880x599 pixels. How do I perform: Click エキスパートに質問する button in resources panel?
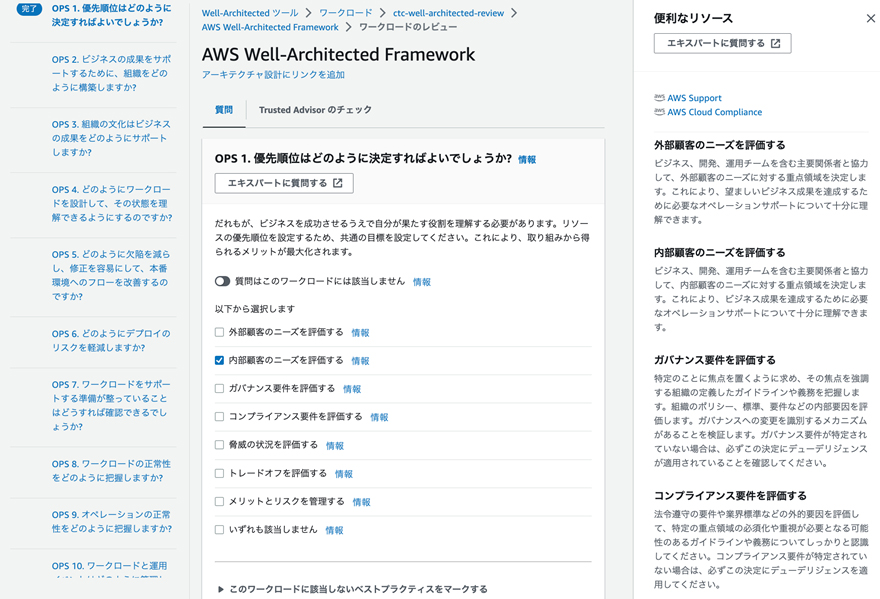point(722,43)
